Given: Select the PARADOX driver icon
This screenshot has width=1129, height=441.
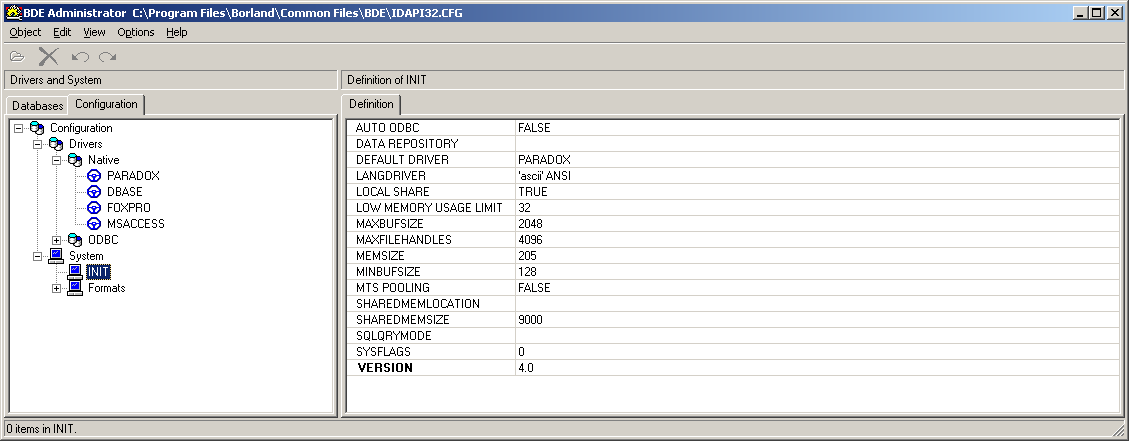Looking at the screenshot, I should [95, 176].
